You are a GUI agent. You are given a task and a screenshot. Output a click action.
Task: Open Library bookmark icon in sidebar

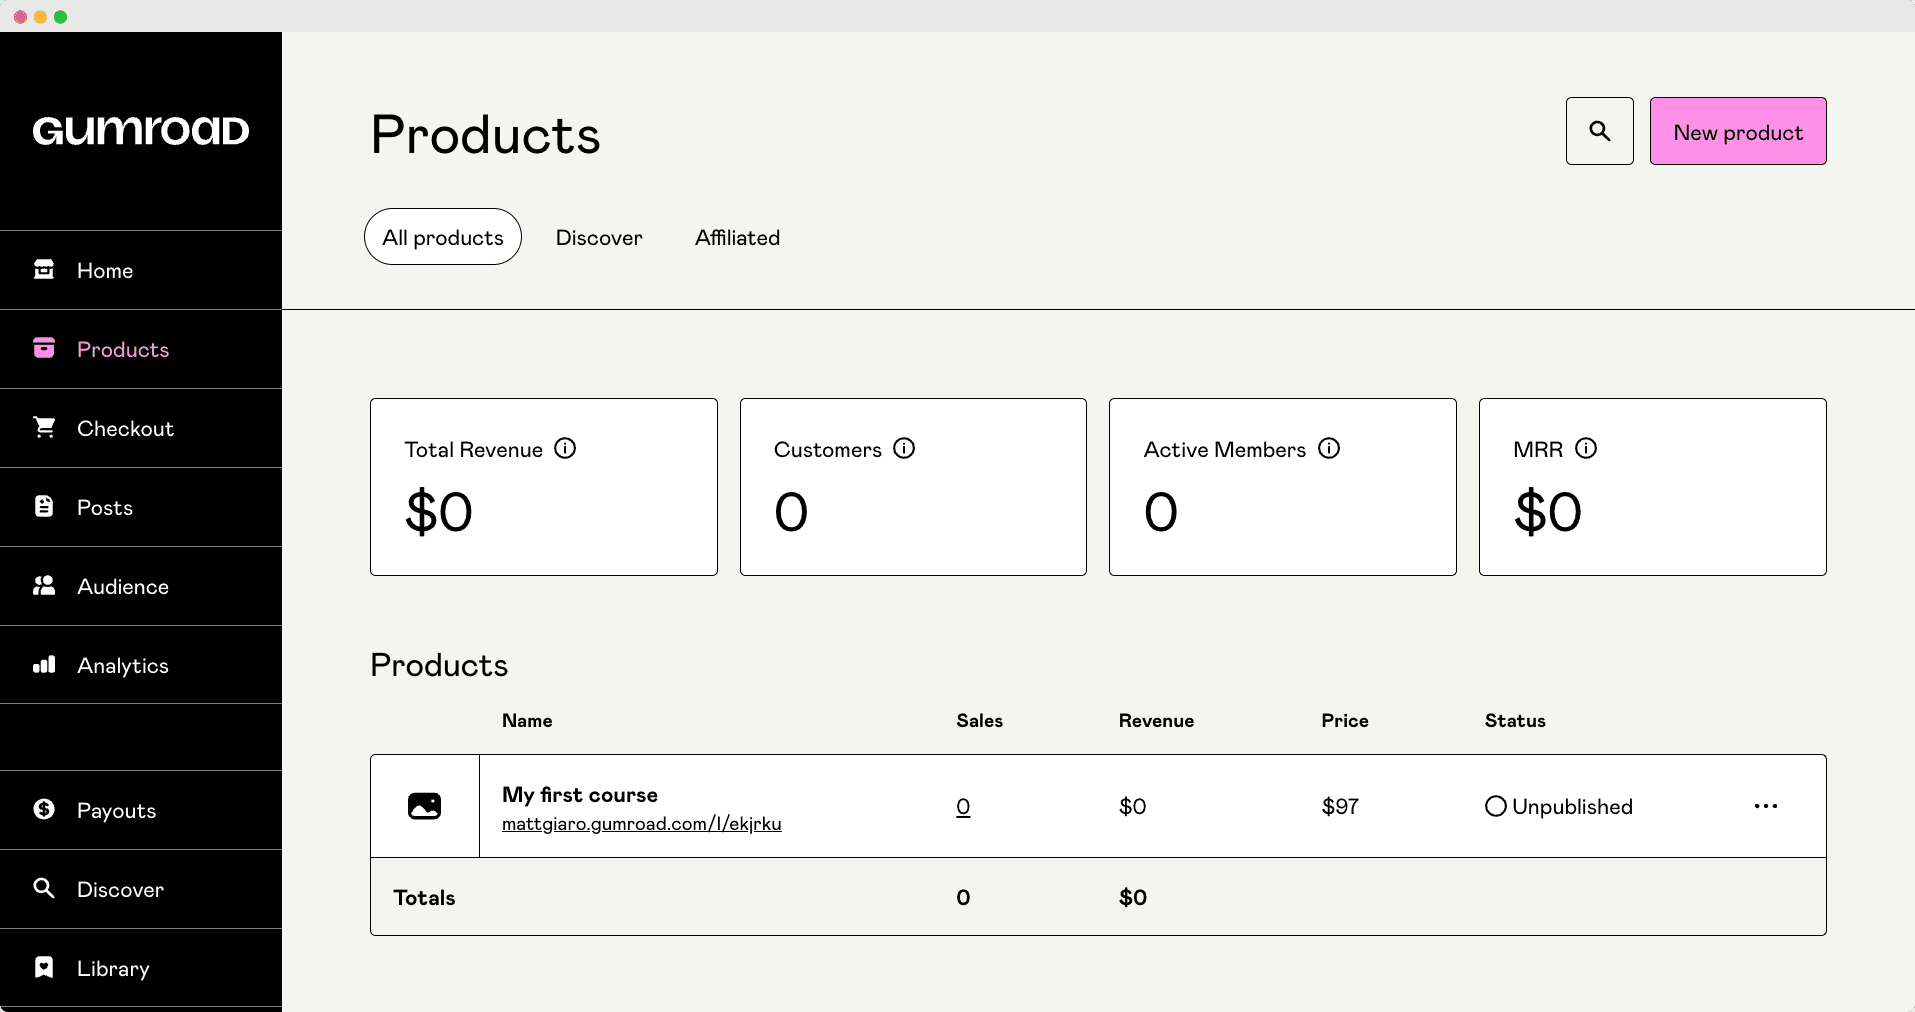44,968
